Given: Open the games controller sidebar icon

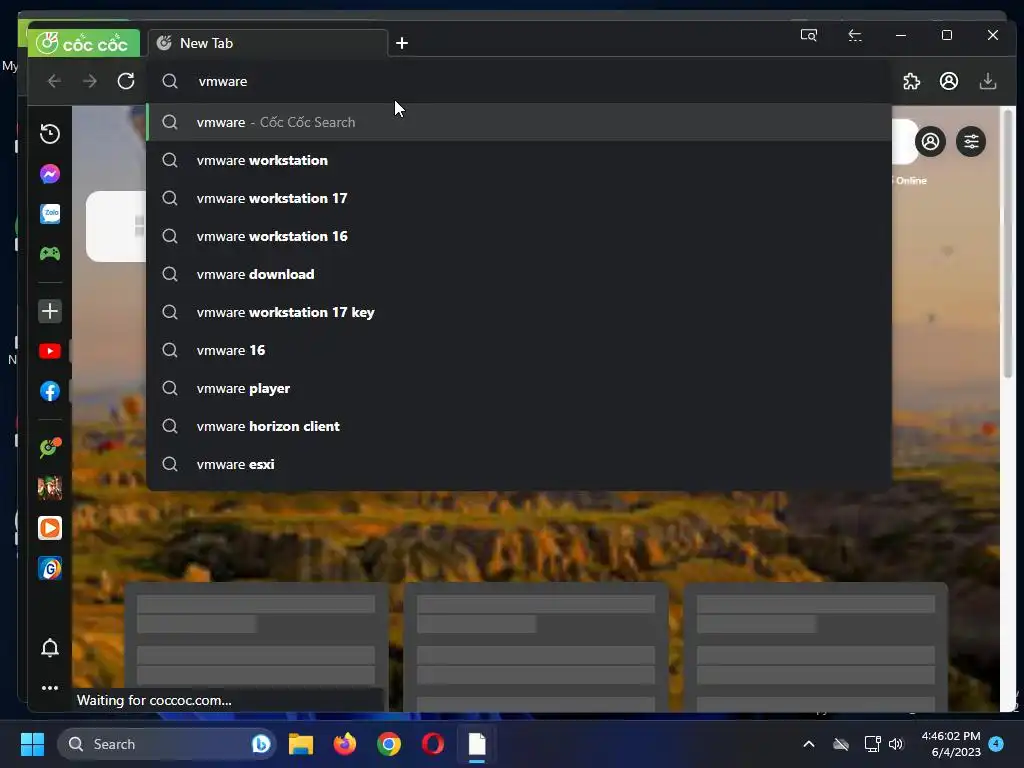Looking at the screenshot, I should point(50,253).
